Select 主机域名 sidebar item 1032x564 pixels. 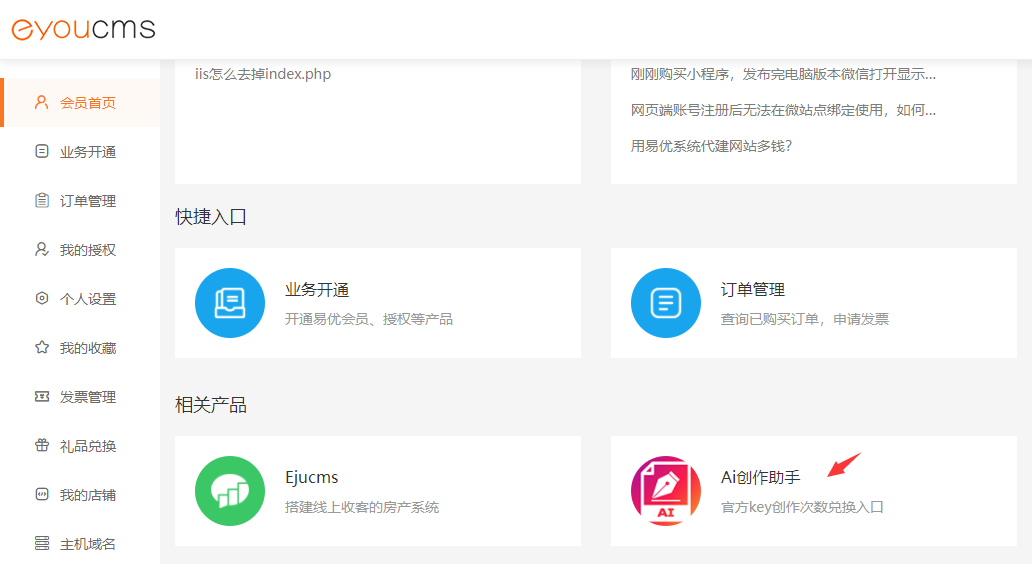coord(80,544)
